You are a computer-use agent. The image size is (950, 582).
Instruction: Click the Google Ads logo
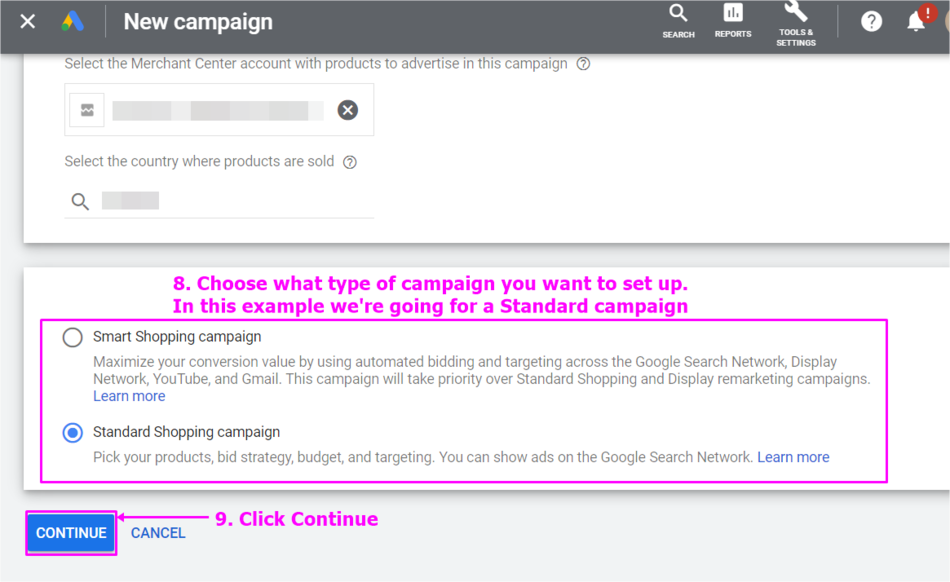click(73, 22)
